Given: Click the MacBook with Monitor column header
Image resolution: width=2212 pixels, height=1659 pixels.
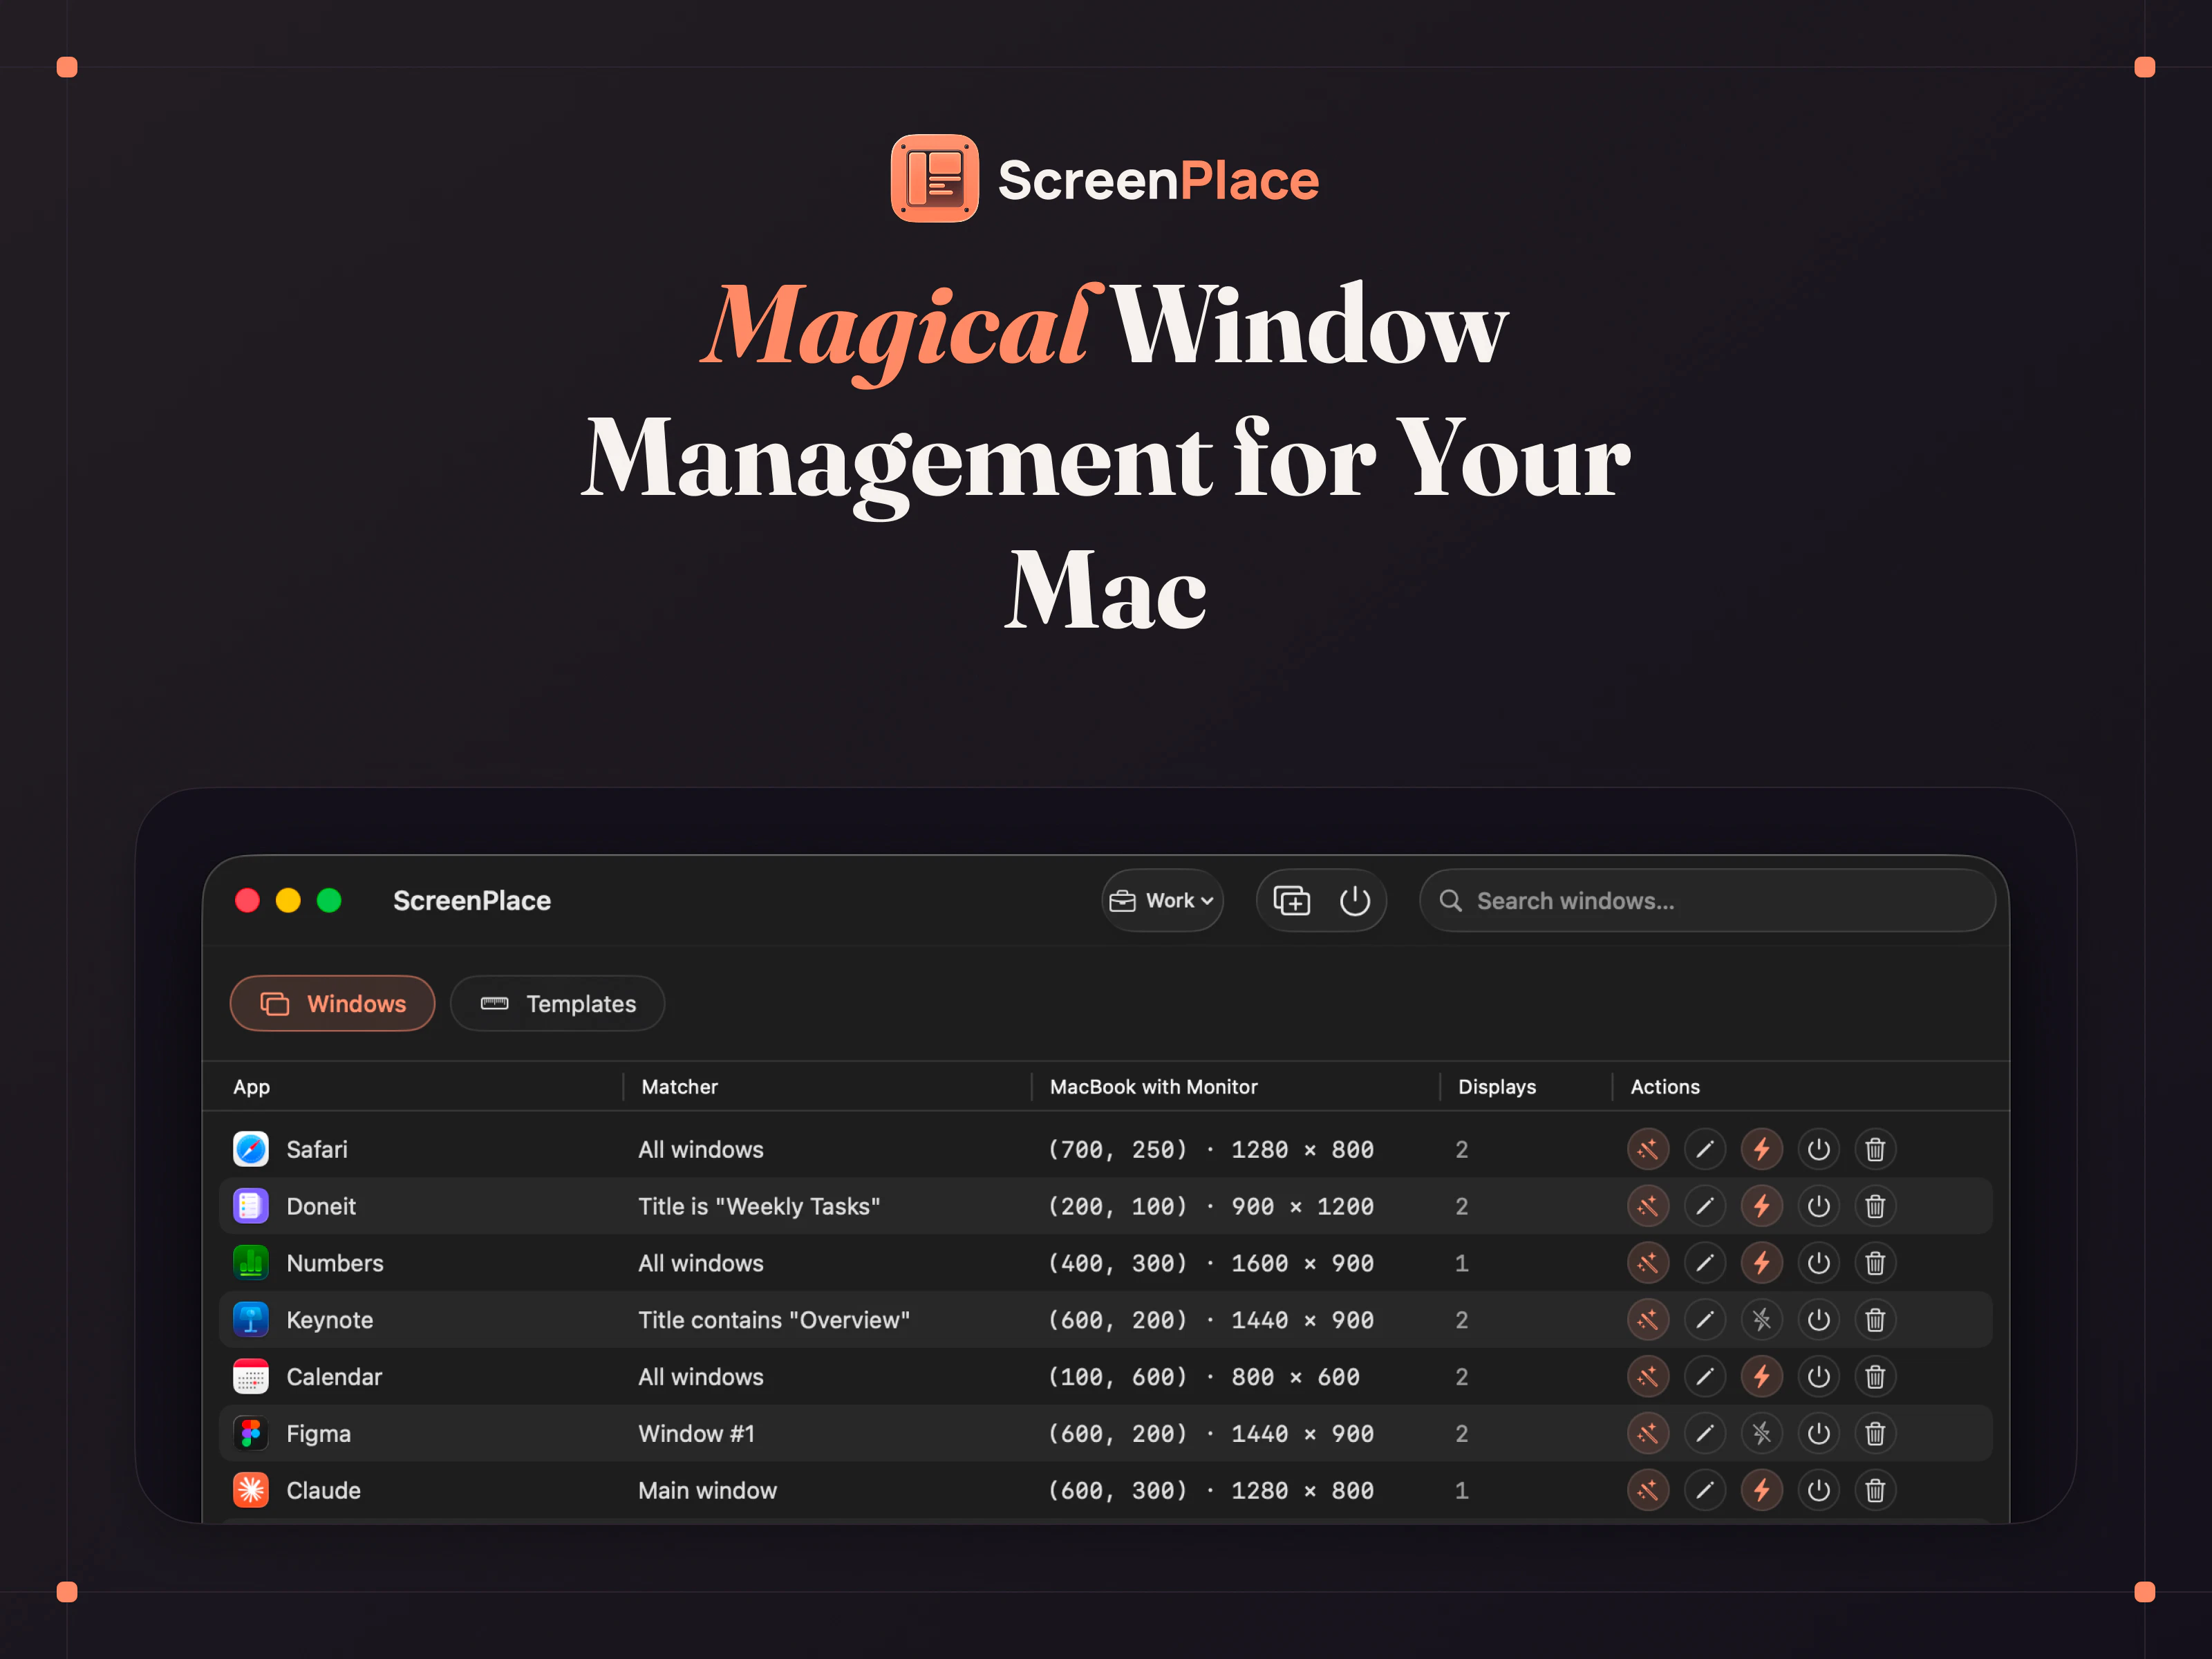Looking at the screenshot, I should [x=1154, y=1087].
